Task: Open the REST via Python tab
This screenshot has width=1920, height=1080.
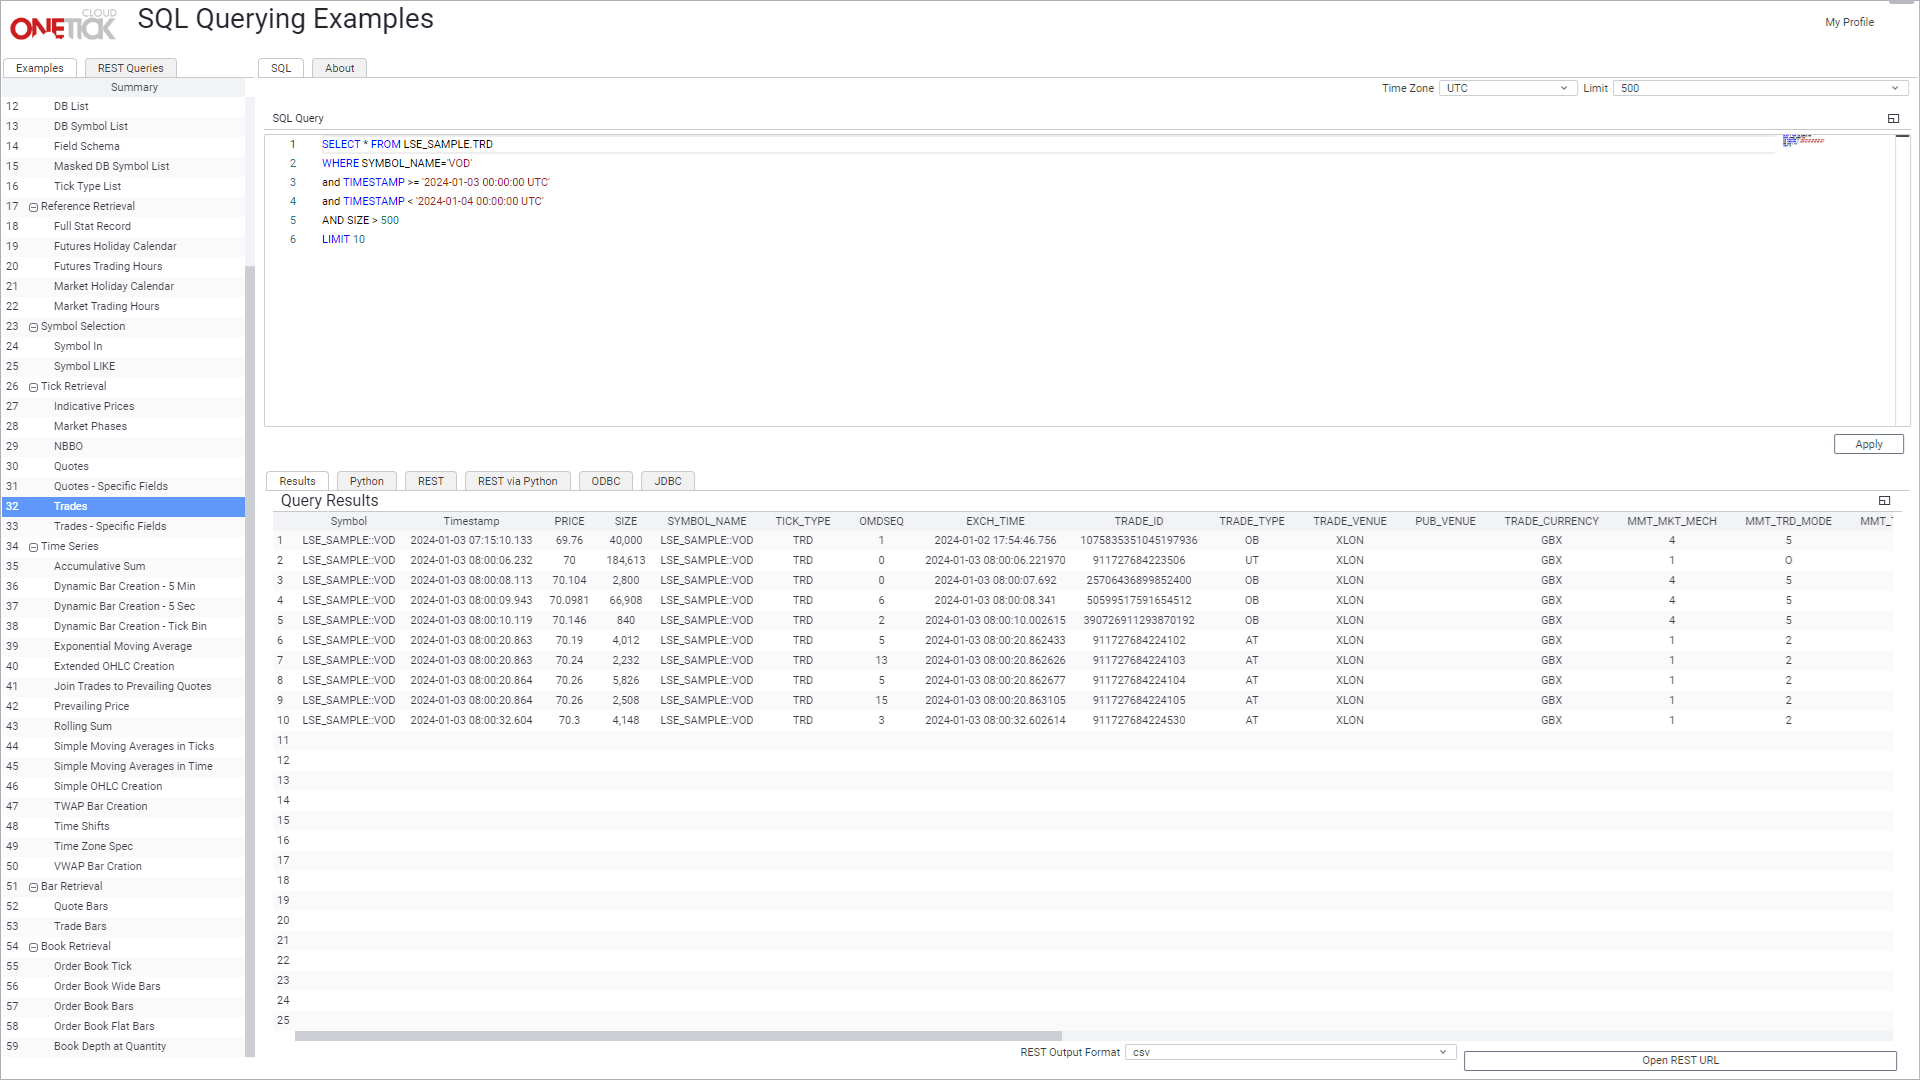Action: pyautogui.click(x=517, y=481)
